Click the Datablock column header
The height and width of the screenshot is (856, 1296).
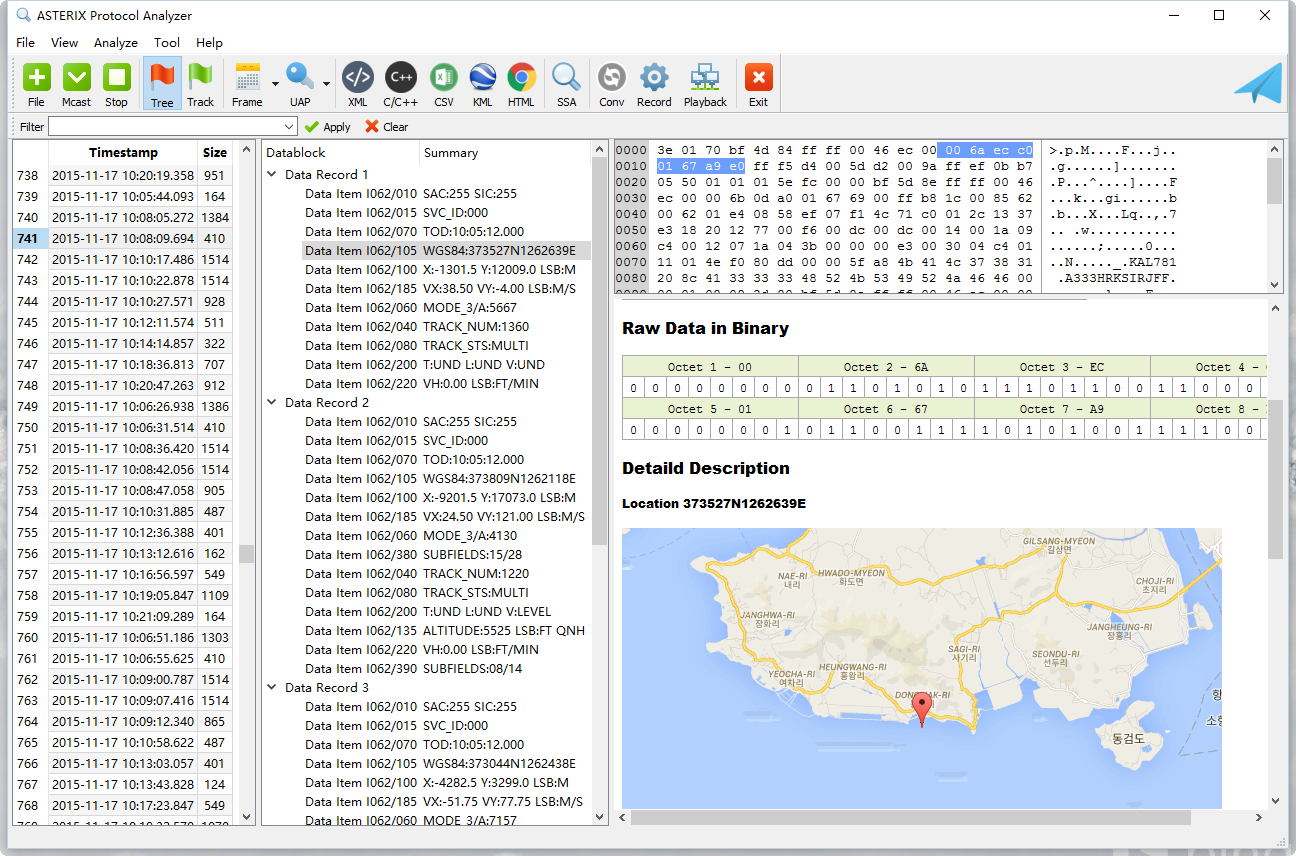[x=340, y=153]
